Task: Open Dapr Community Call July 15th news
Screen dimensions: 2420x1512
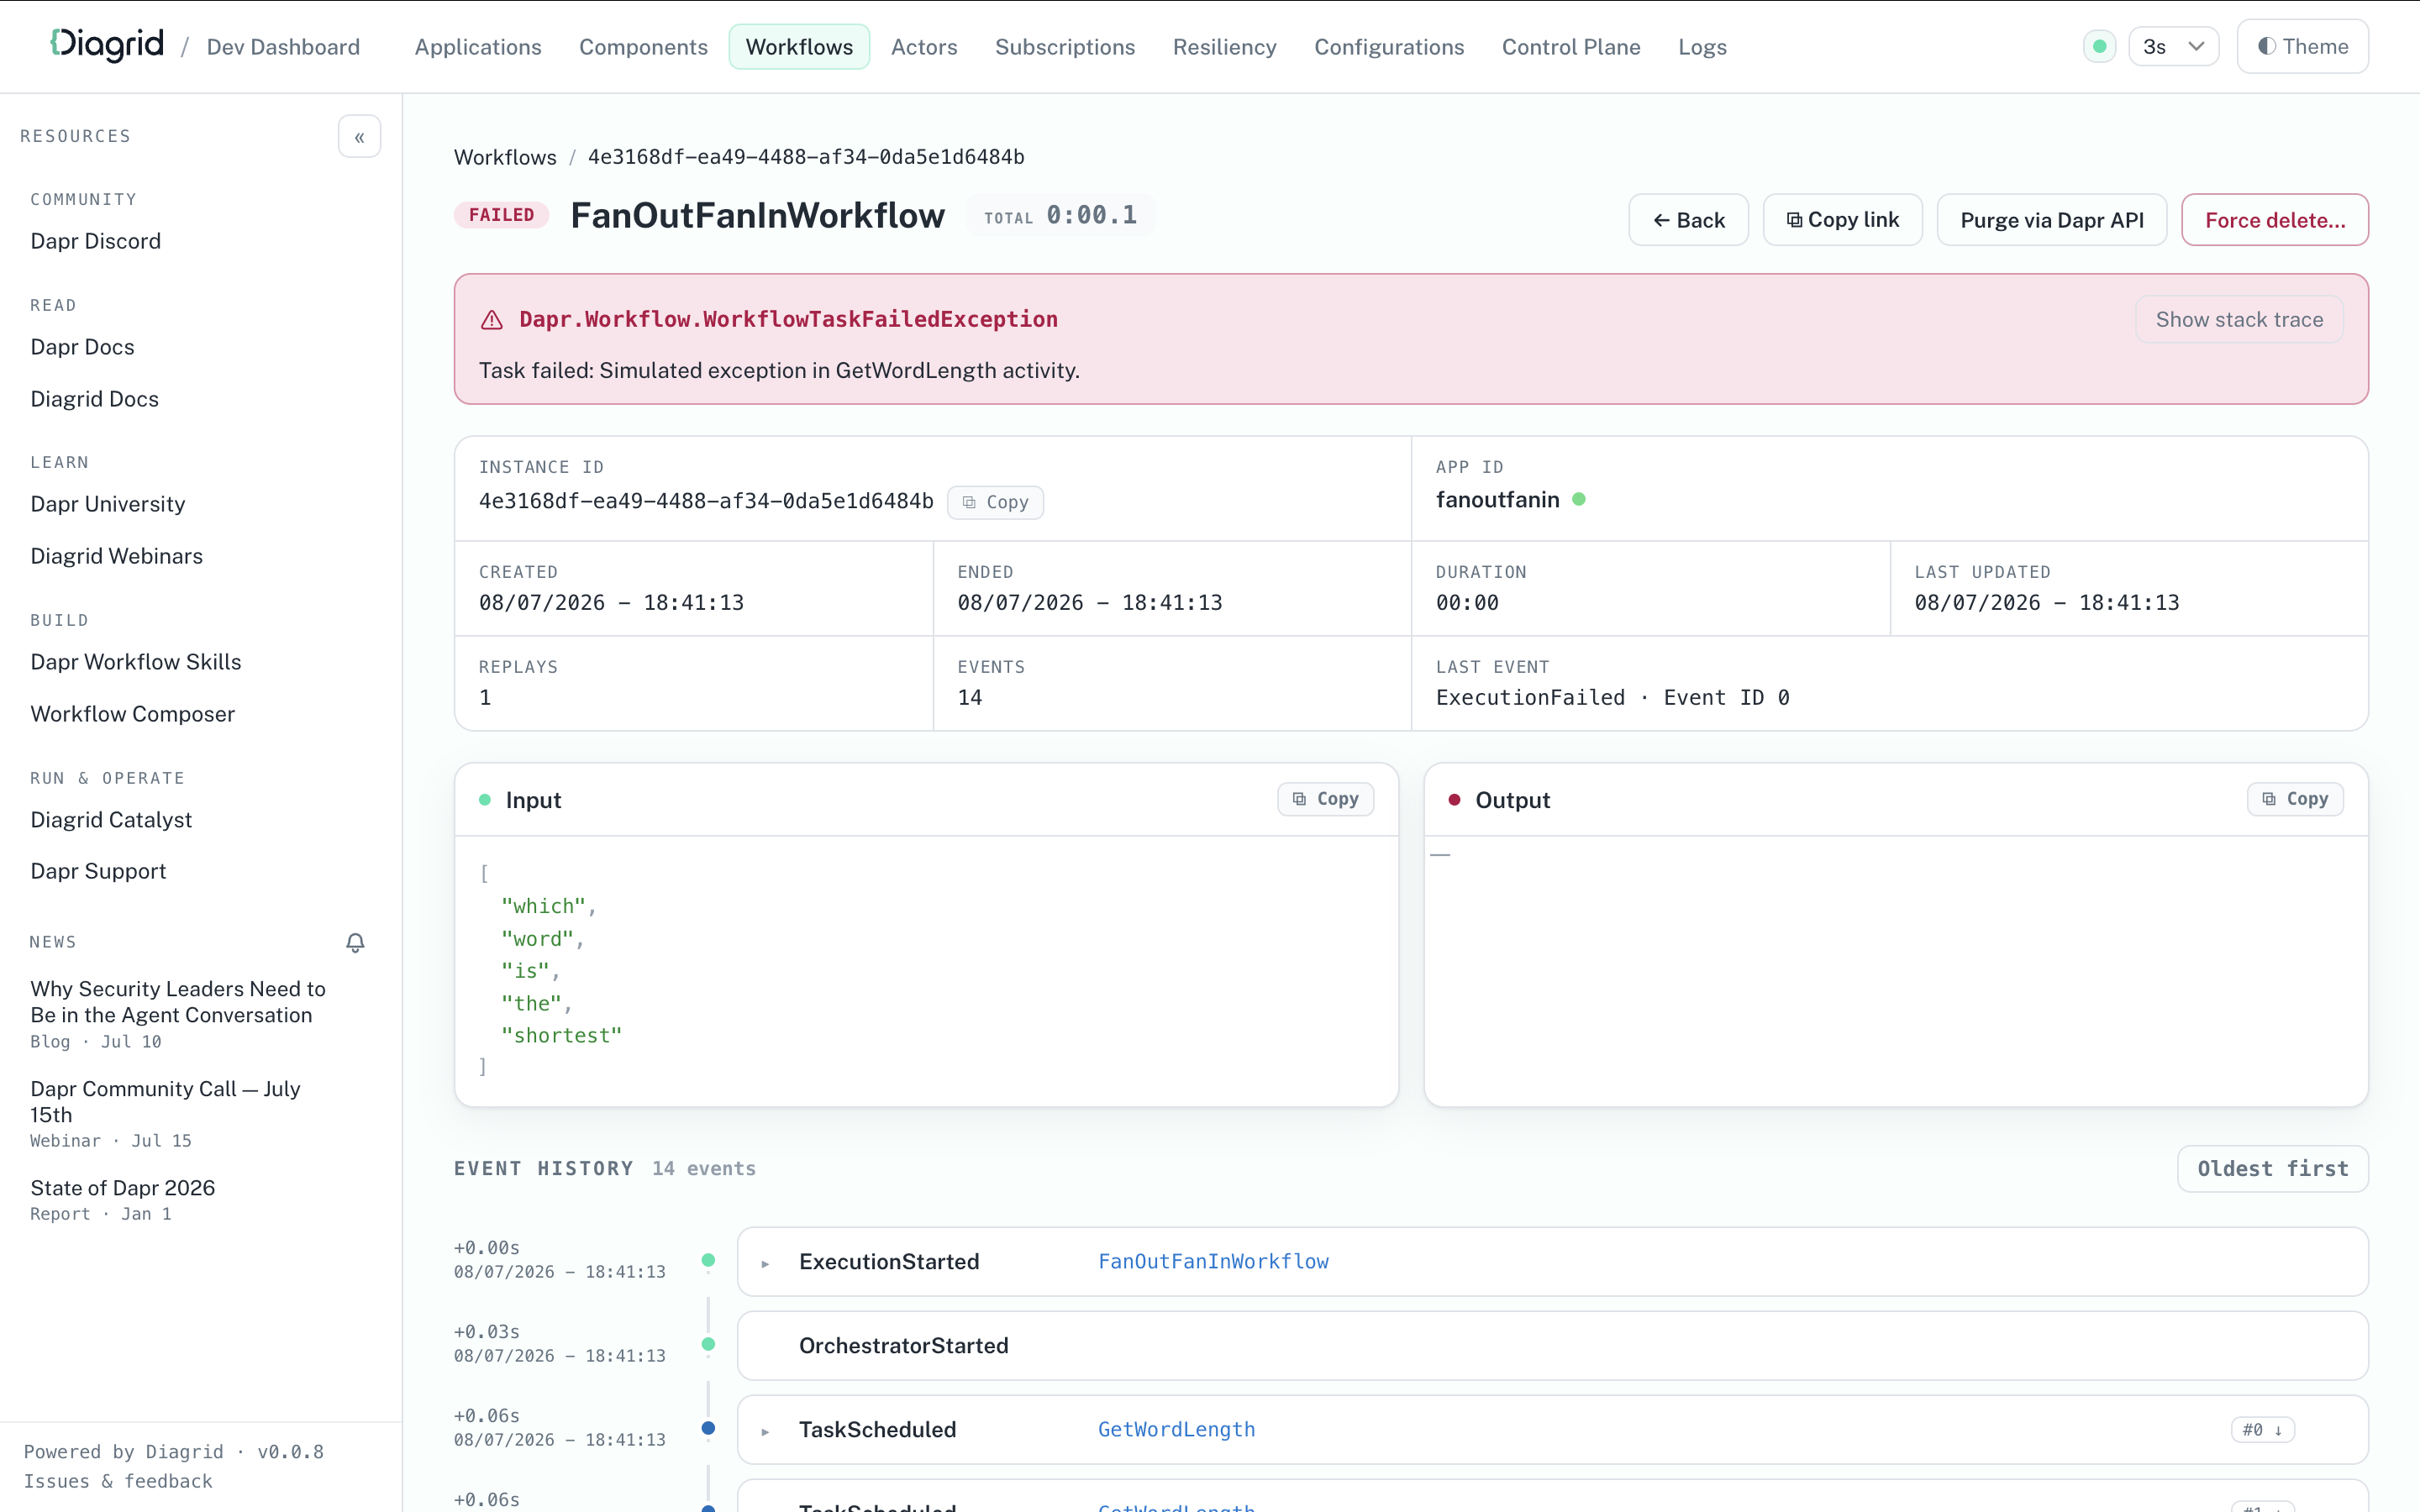Action: pyautogui.click(x=165, y=1101)
